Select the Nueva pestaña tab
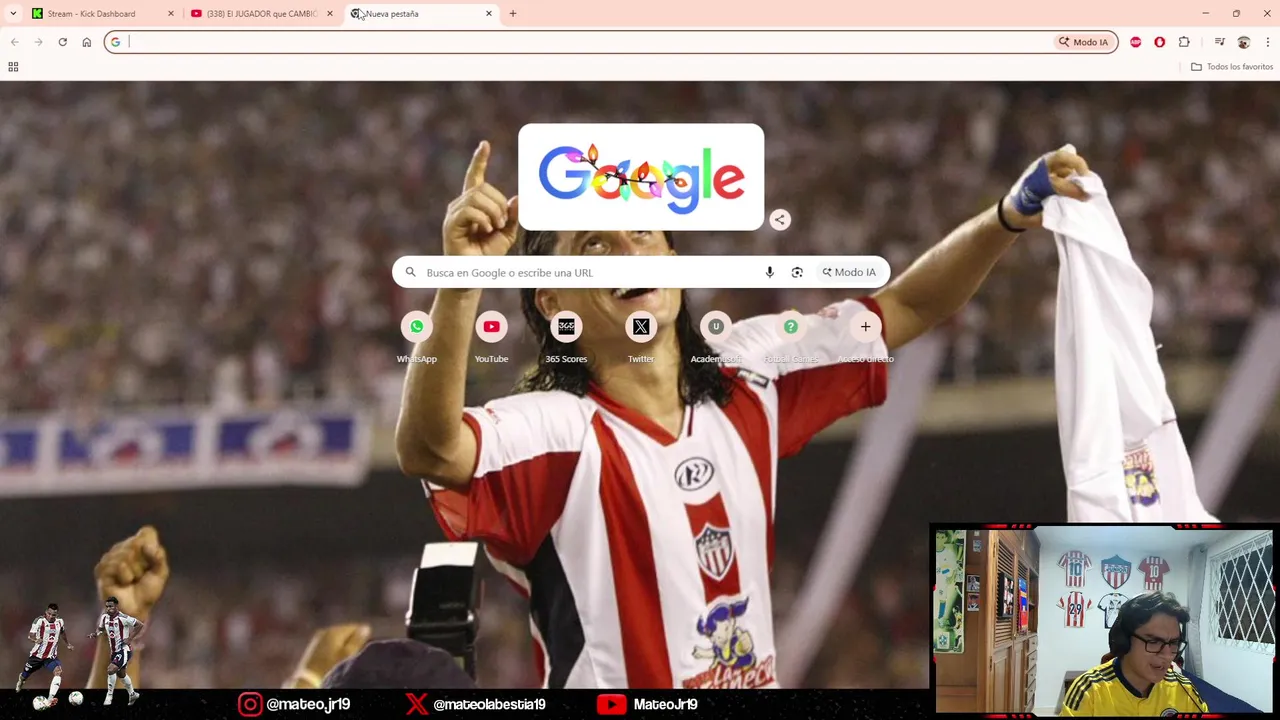 coord(420,14)
